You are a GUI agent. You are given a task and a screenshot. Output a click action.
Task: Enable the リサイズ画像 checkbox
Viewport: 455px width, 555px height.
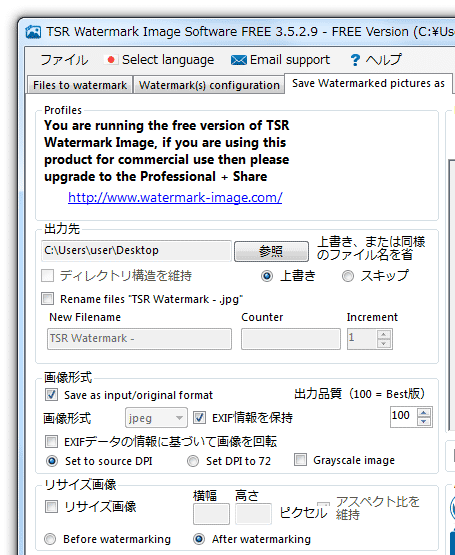pos(52,507)
